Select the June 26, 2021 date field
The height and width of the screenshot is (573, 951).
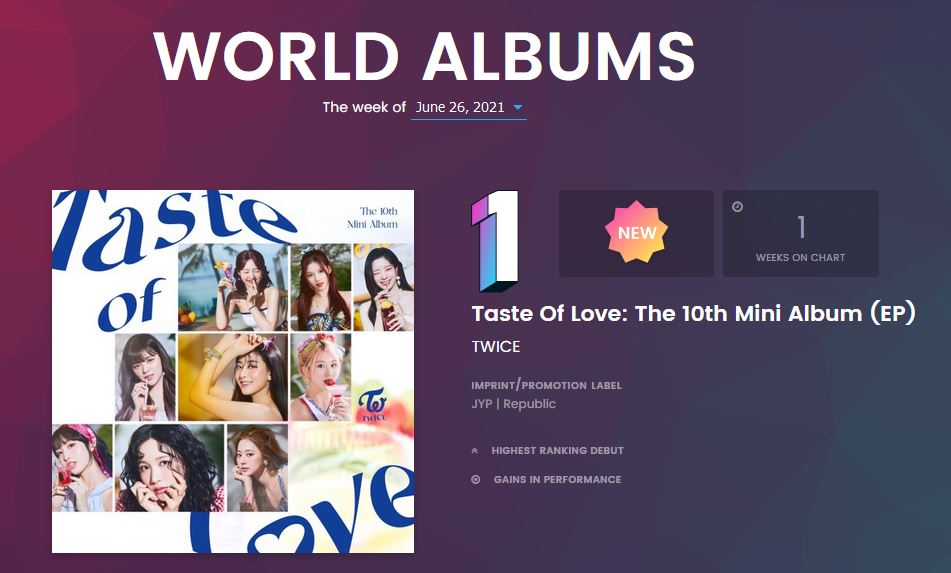tap(468, 107)
